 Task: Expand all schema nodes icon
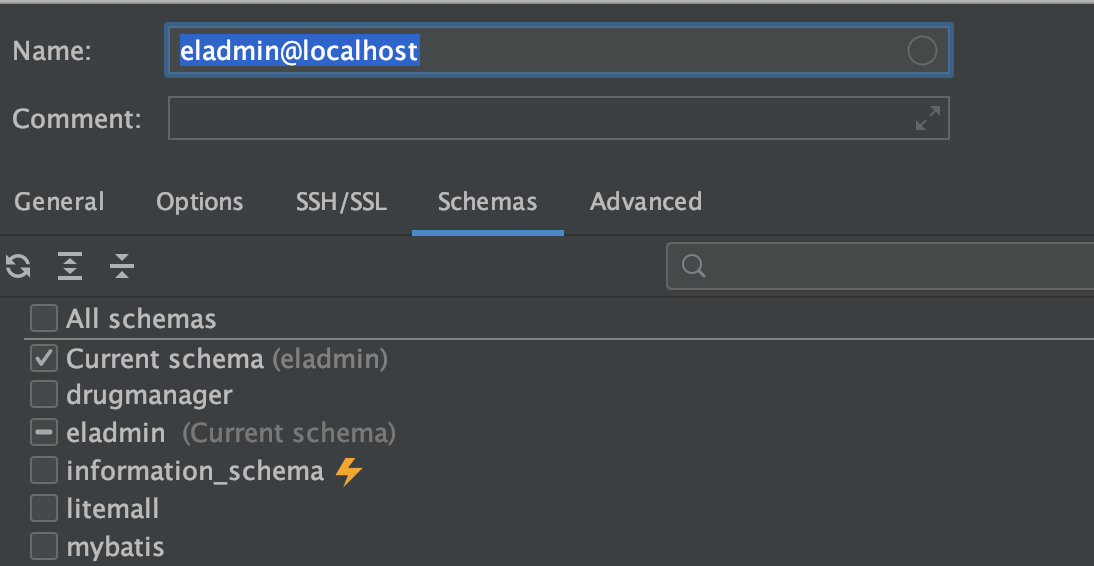point(70,266)
